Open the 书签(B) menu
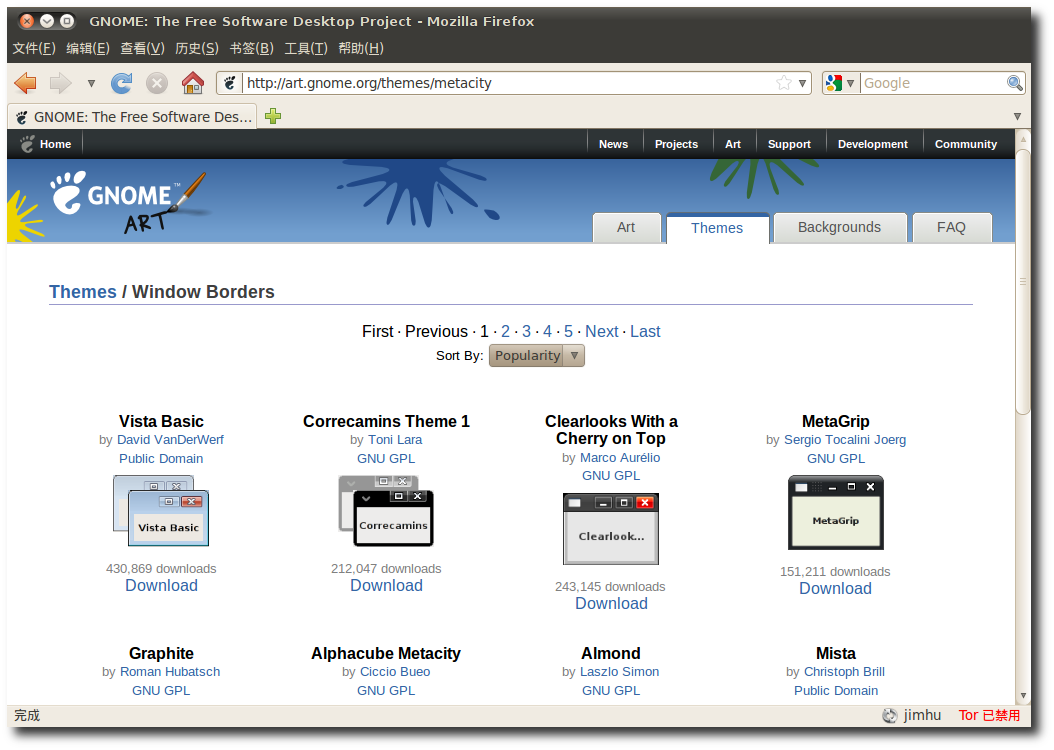 [x=251, y=48]
